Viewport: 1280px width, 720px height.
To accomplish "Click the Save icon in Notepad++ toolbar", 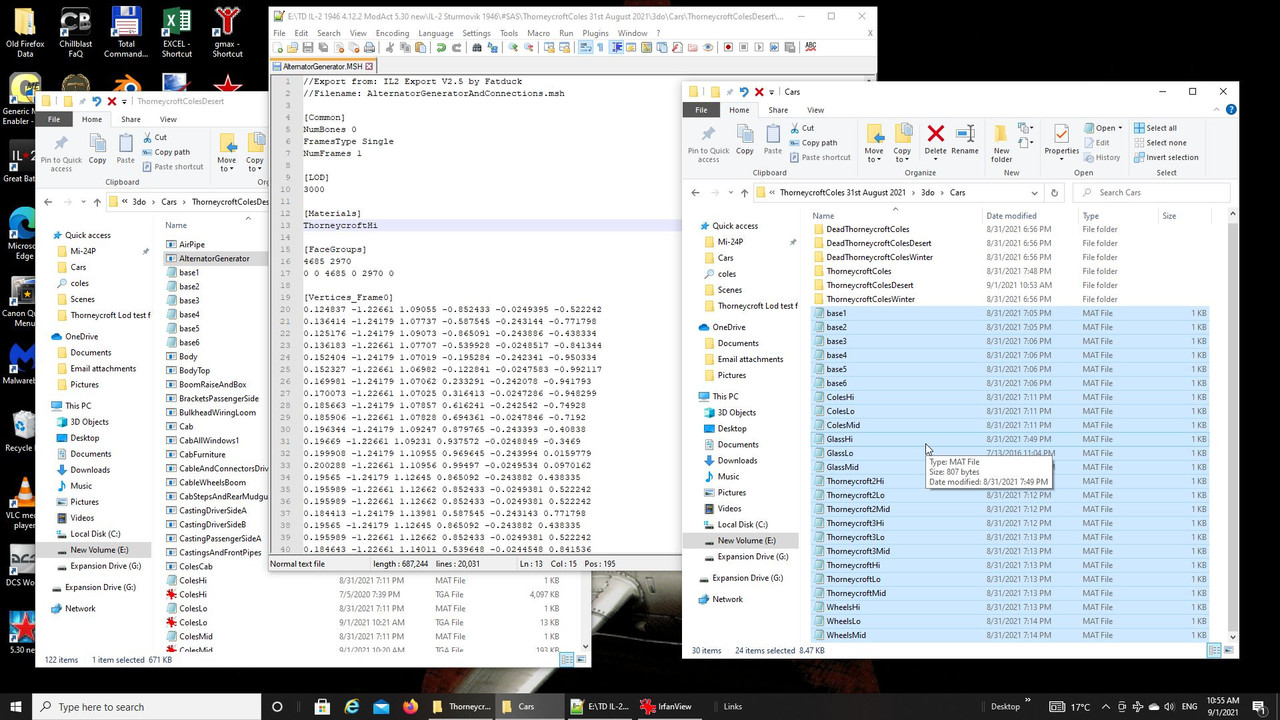I will pos(307,47).
